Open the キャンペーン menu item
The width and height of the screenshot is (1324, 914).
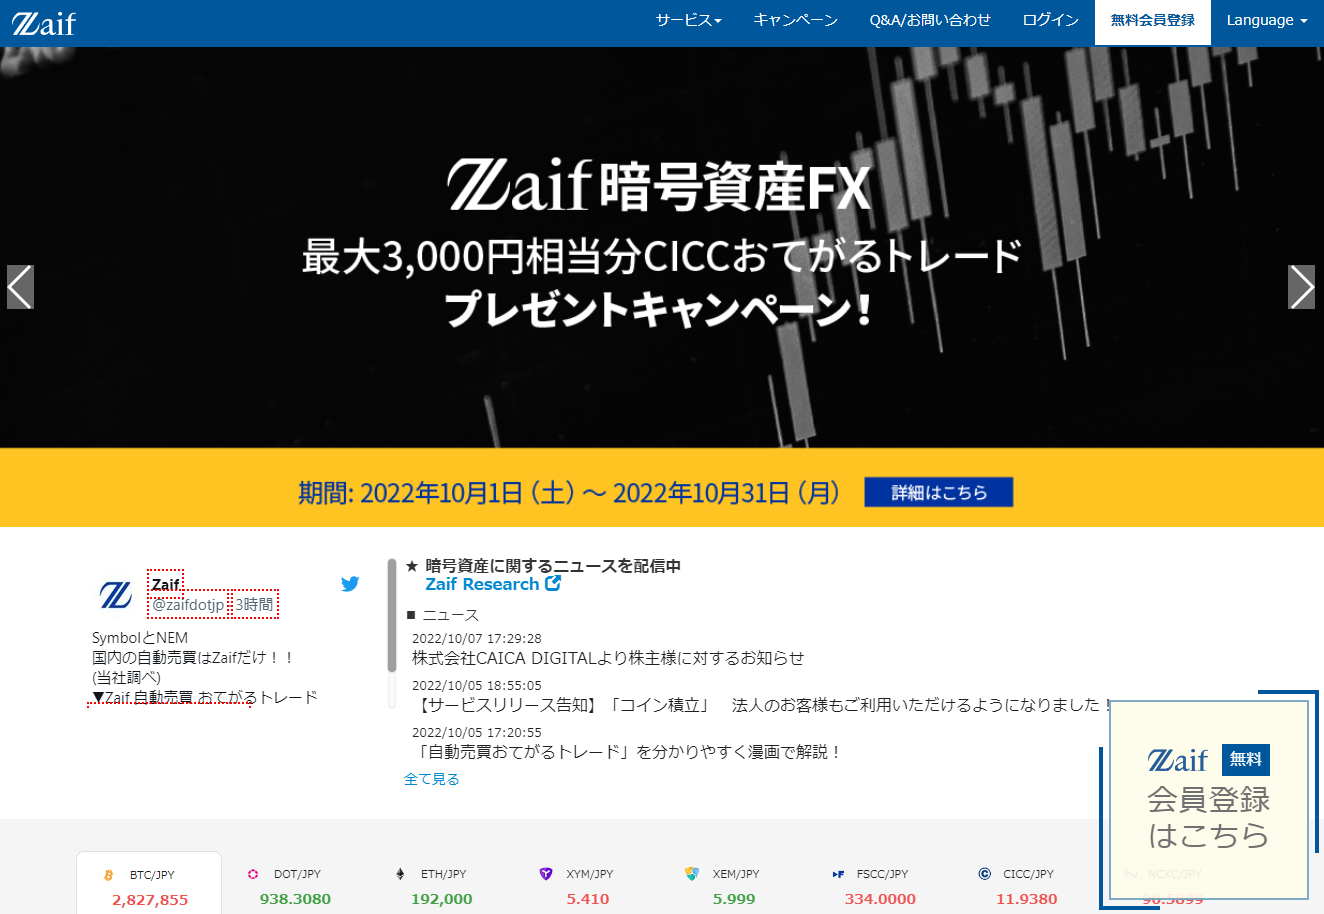795,18
